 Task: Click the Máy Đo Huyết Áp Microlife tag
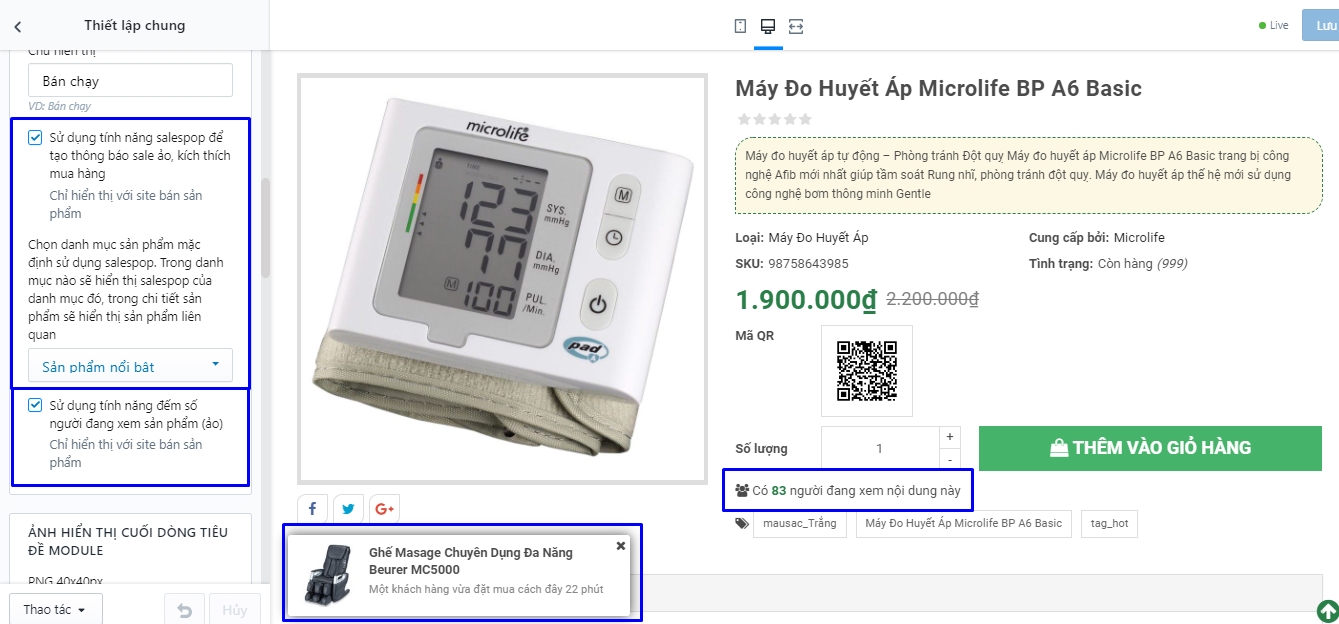[x=964, y=524]
